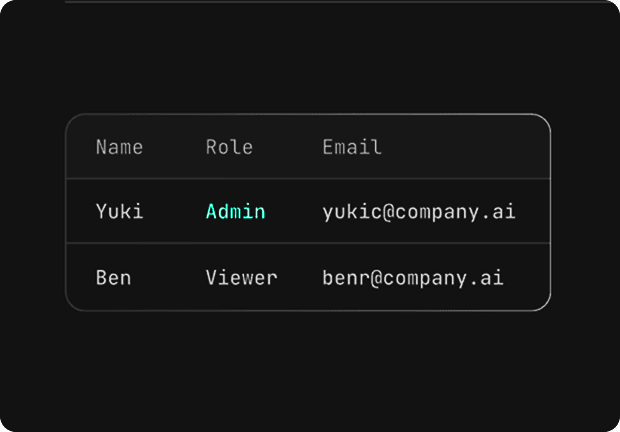Click the @ symbol in Yuki's email
The image size is (620, 432).
click(388, 212)
